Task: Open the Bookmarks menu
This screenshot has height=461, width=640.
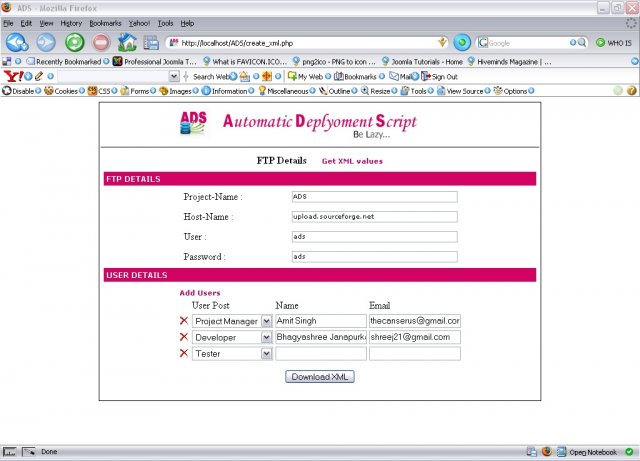Action: [x=106, y=22]
